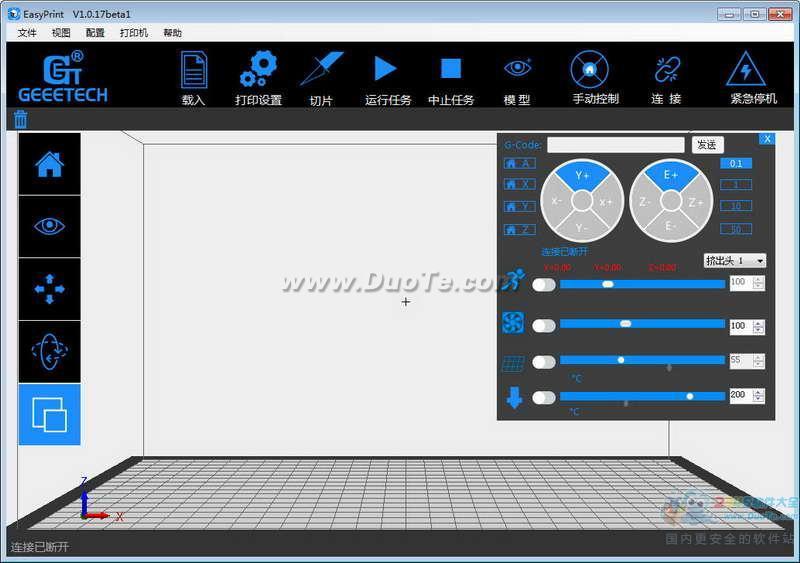The height and width of the screenshot is (563, 800).
Task: Open the 挤出头 1 extruder dropdown
Action: click(x=735, y=261)
